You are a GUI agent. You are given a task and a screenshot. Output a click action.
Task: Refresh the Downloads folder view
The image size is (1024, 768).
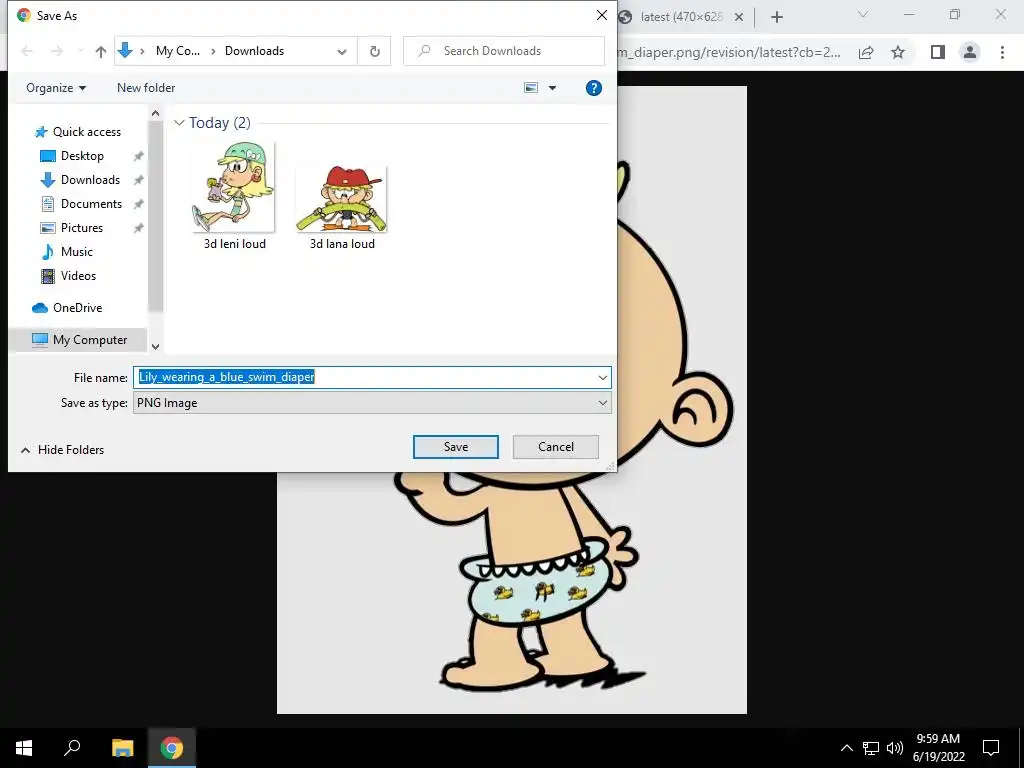(x=374, y=51)
